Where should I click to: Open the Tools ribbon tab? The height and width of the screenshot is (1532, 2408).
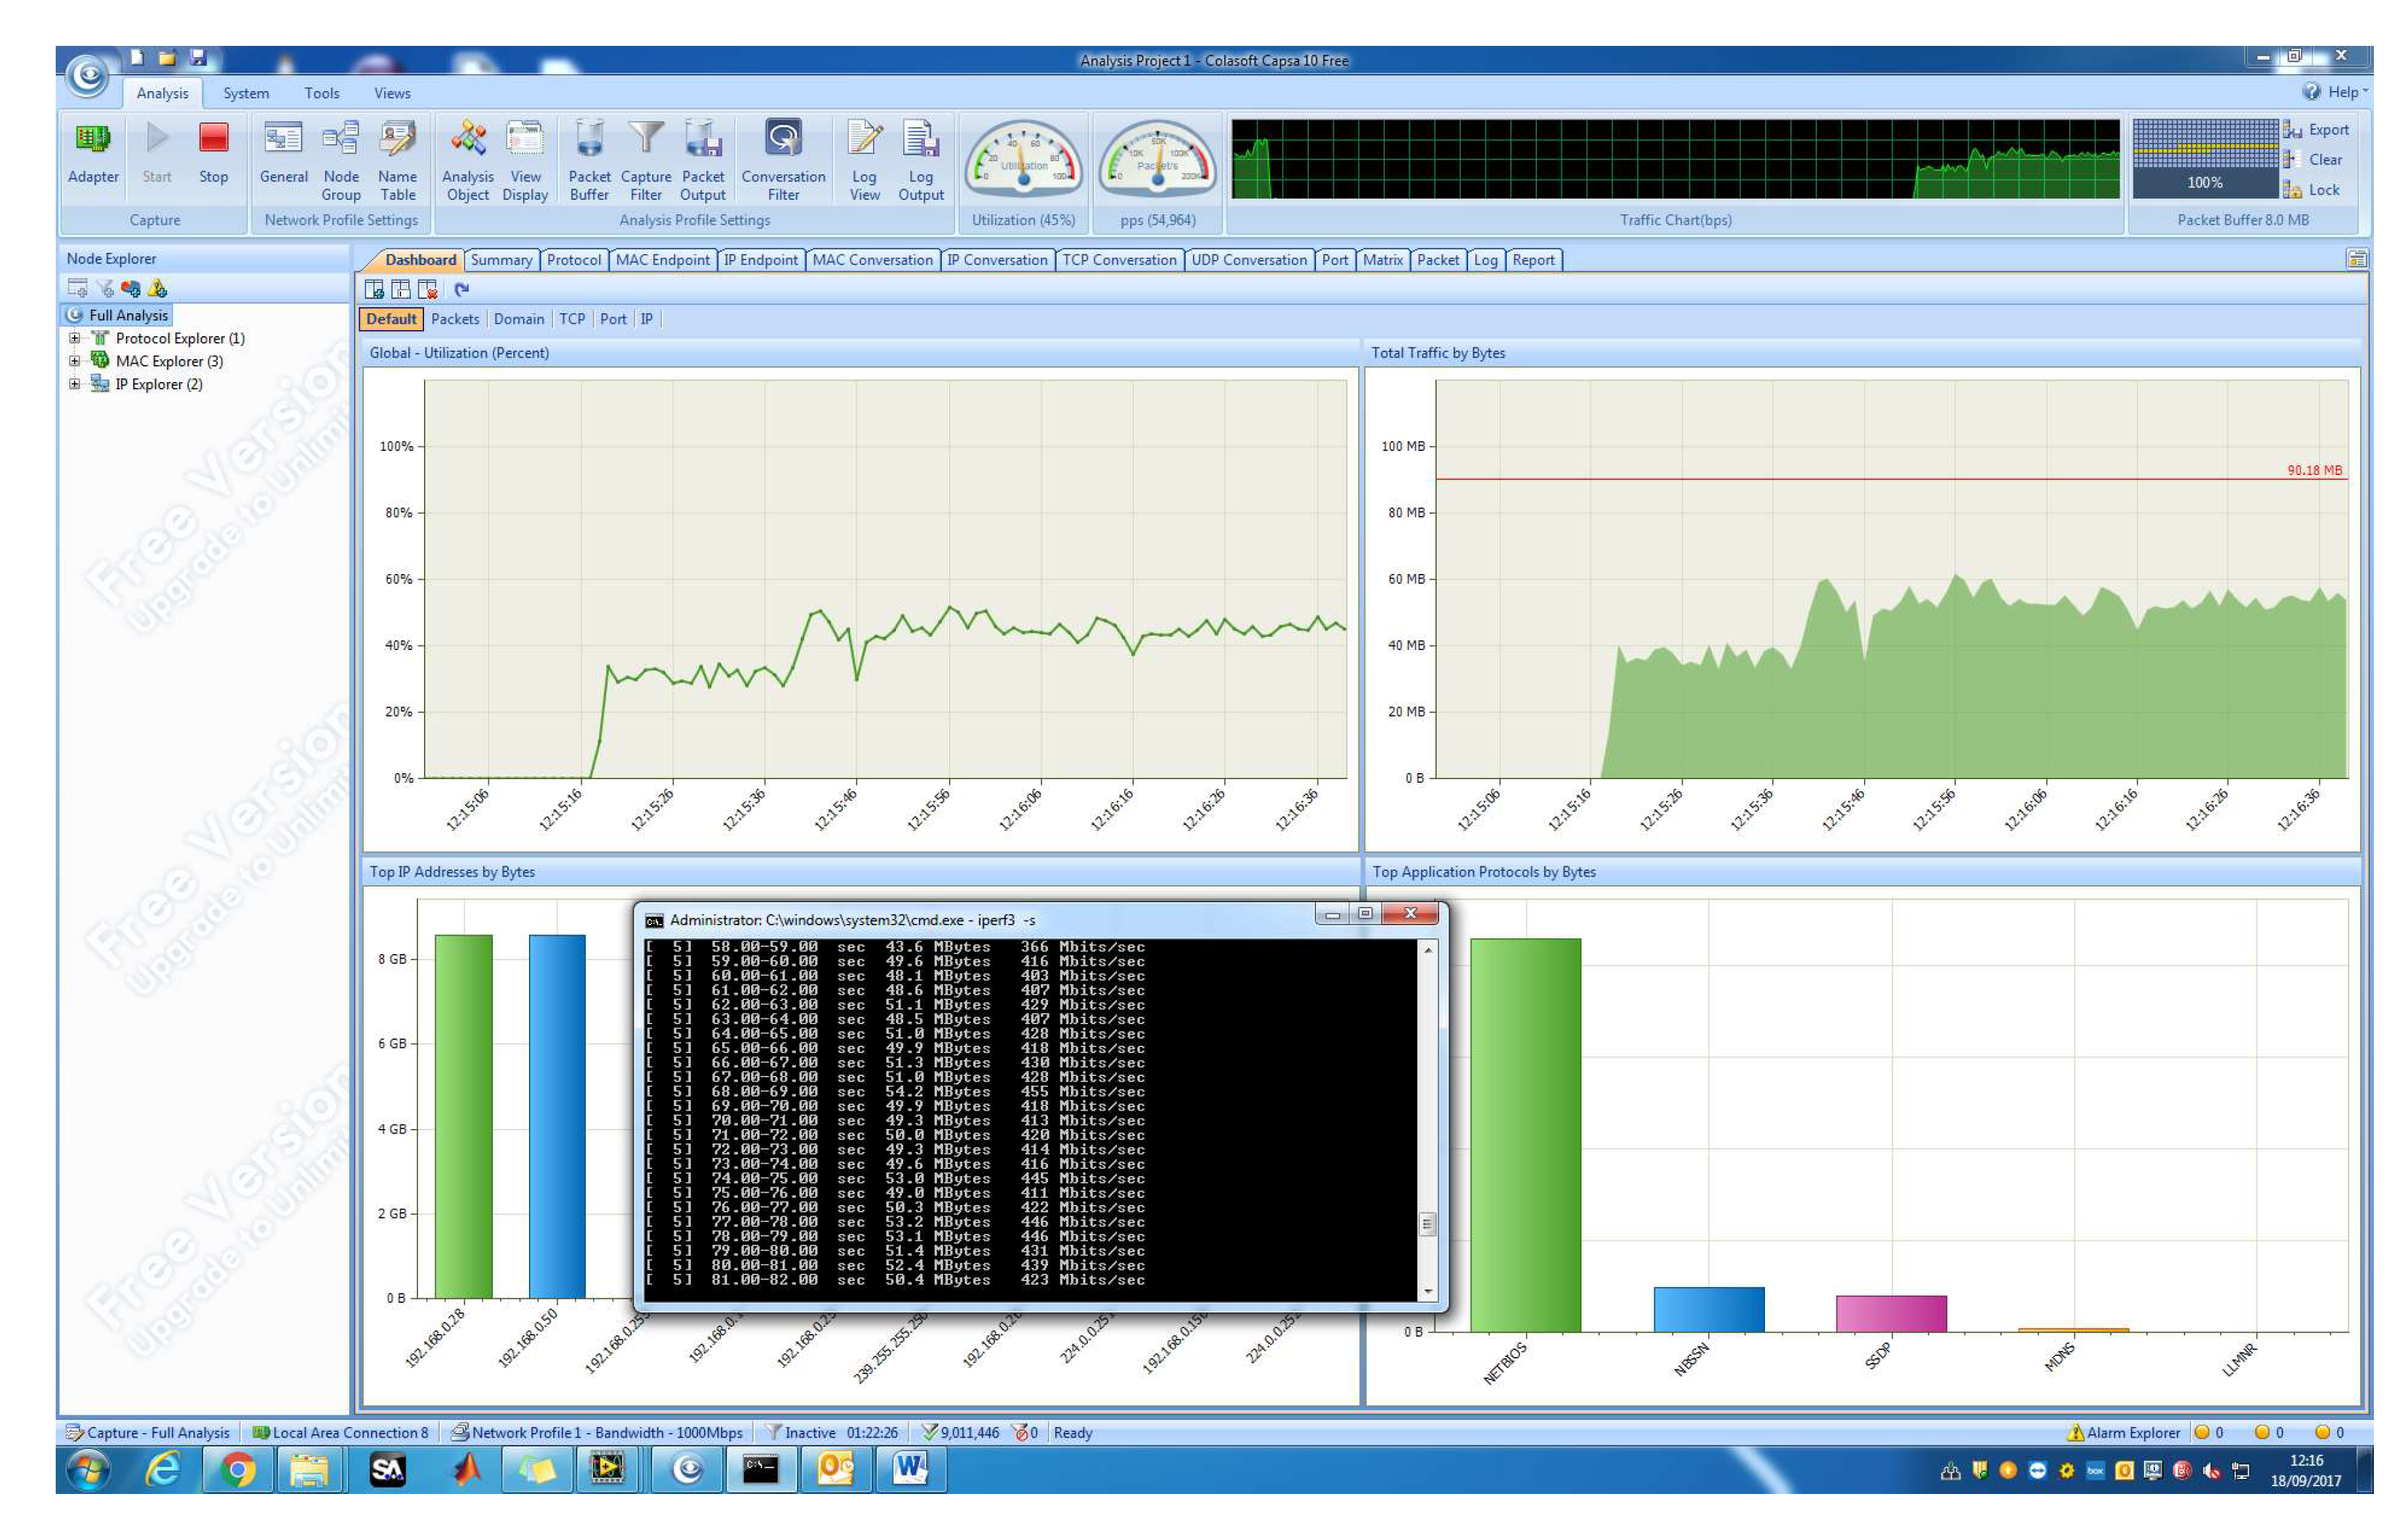click(321, 93)
